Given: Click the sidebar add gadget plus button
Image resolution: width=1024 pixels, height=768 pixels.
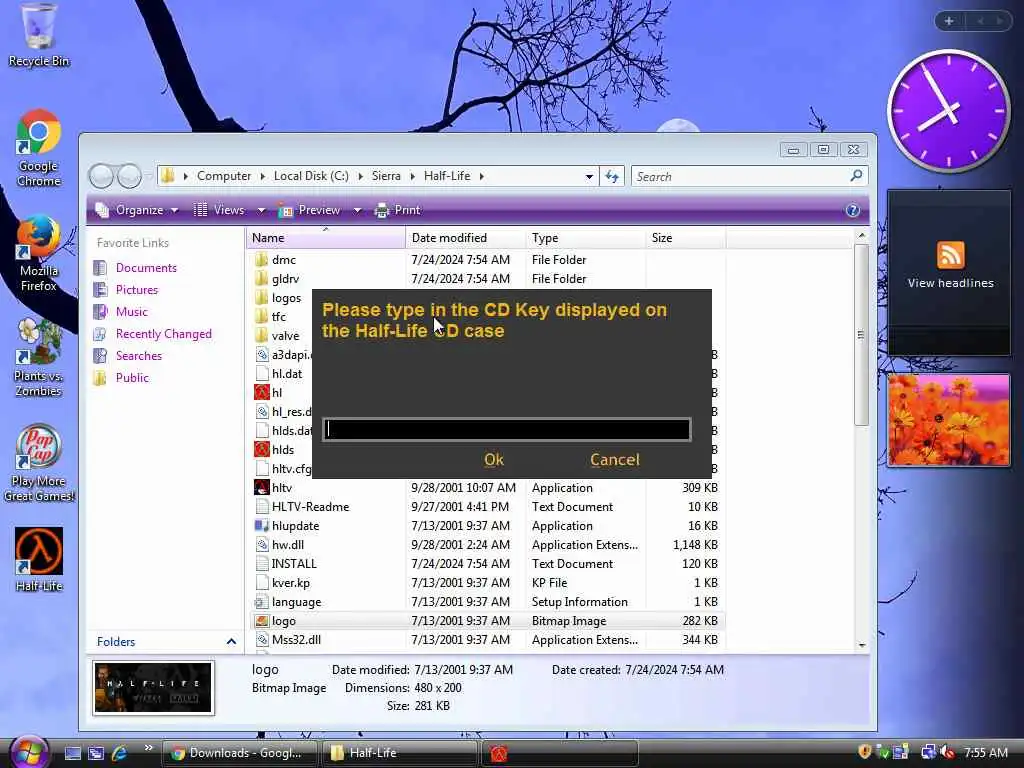Looking at the screenshot, I should tap(949, 21).
